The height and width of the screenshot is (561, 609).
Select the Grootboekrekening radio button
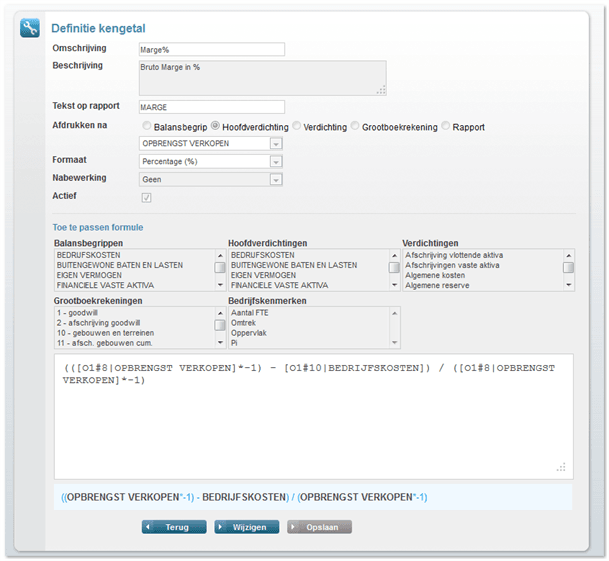(355, 126)
